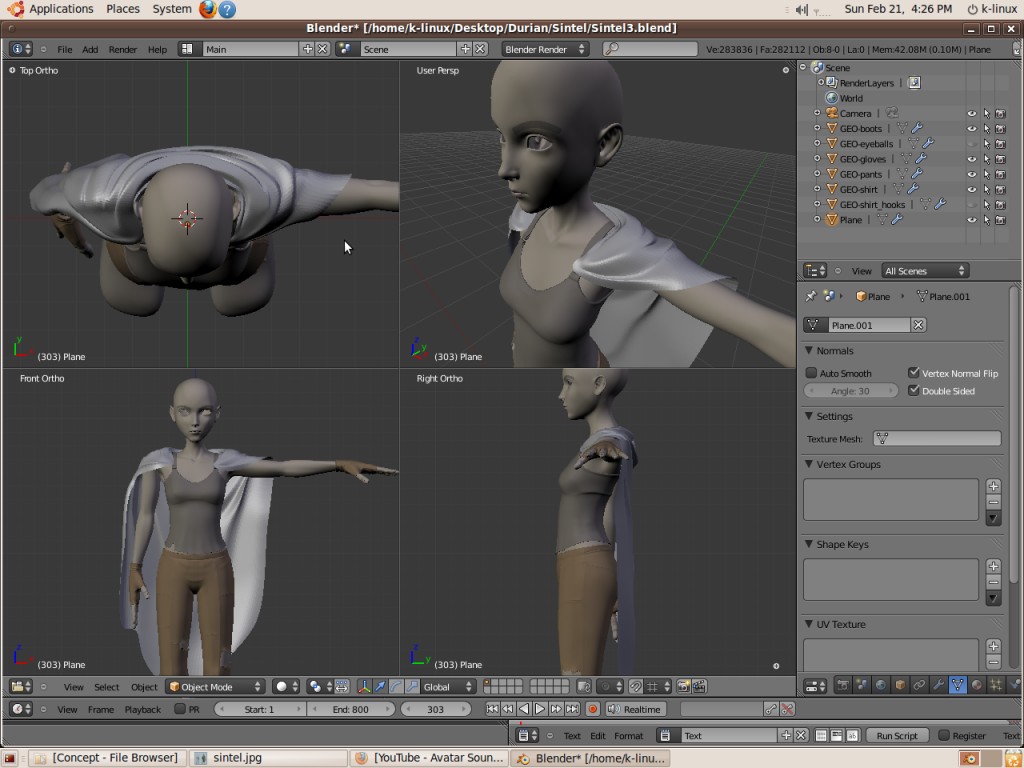Image resolution: width=1024 pixels, height=768 pixels.
Task: Click the record keyframe button in timeline
Action: 593,709
